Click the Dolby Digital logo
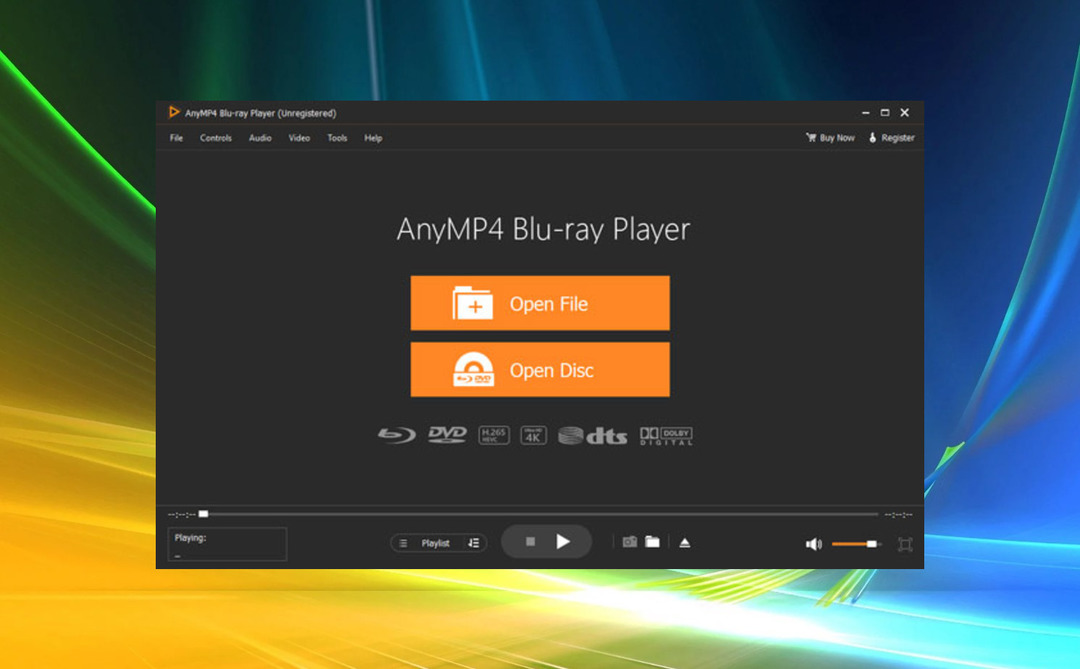 (666, 435)
